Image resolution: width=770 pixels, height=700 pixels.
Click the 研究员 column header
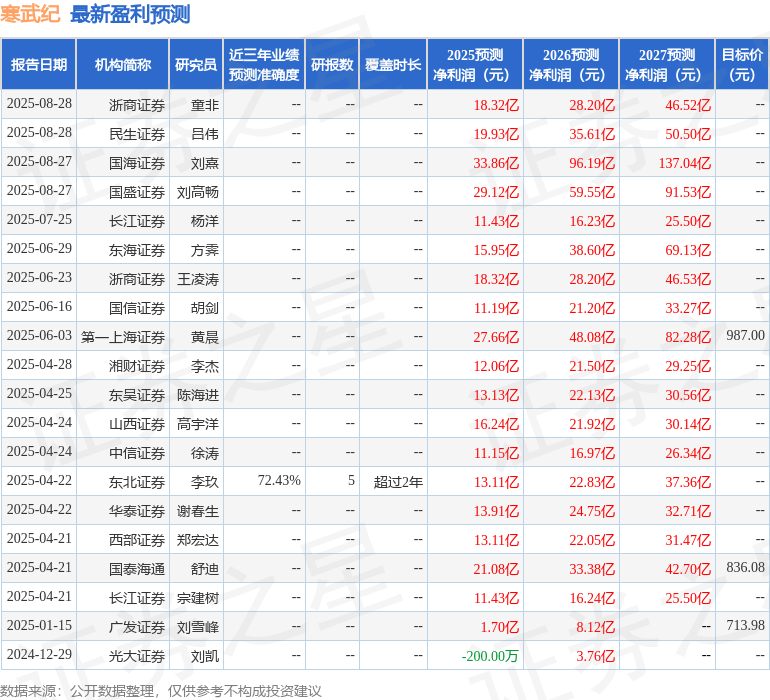pos(196,64)
